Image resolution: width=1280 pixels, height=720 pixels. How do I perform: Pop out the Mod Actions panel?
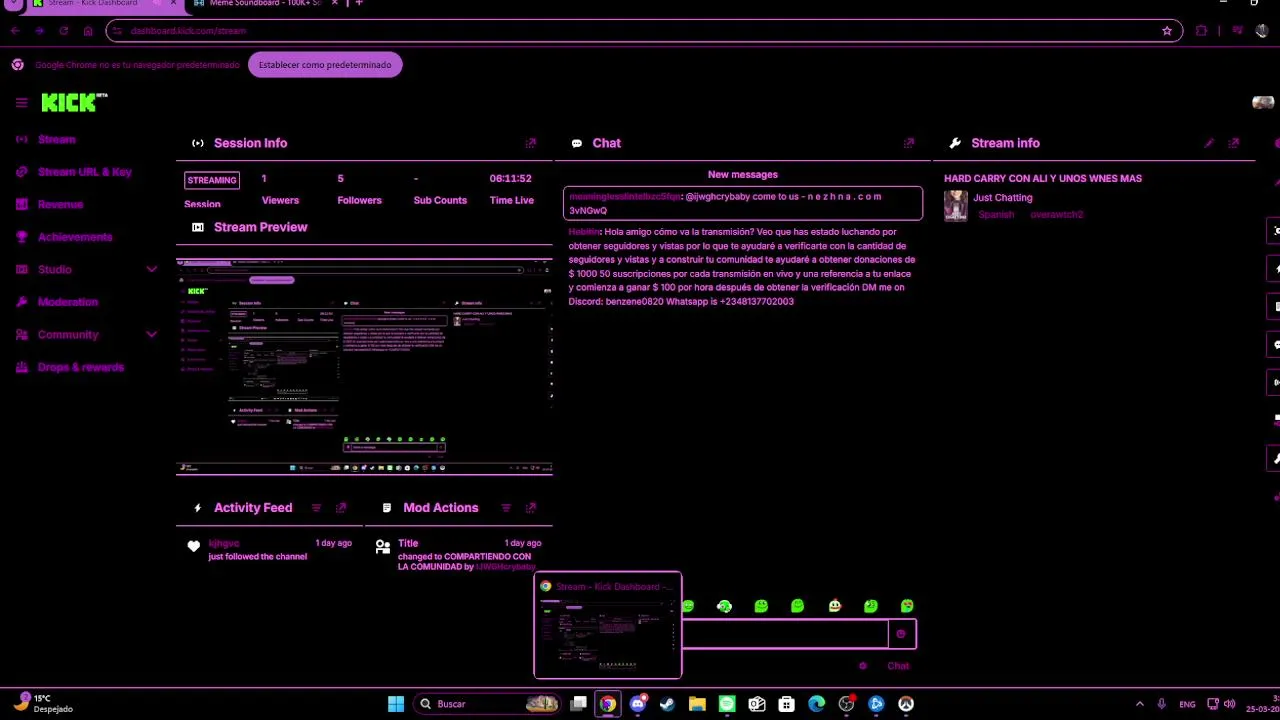coord(531,508)
